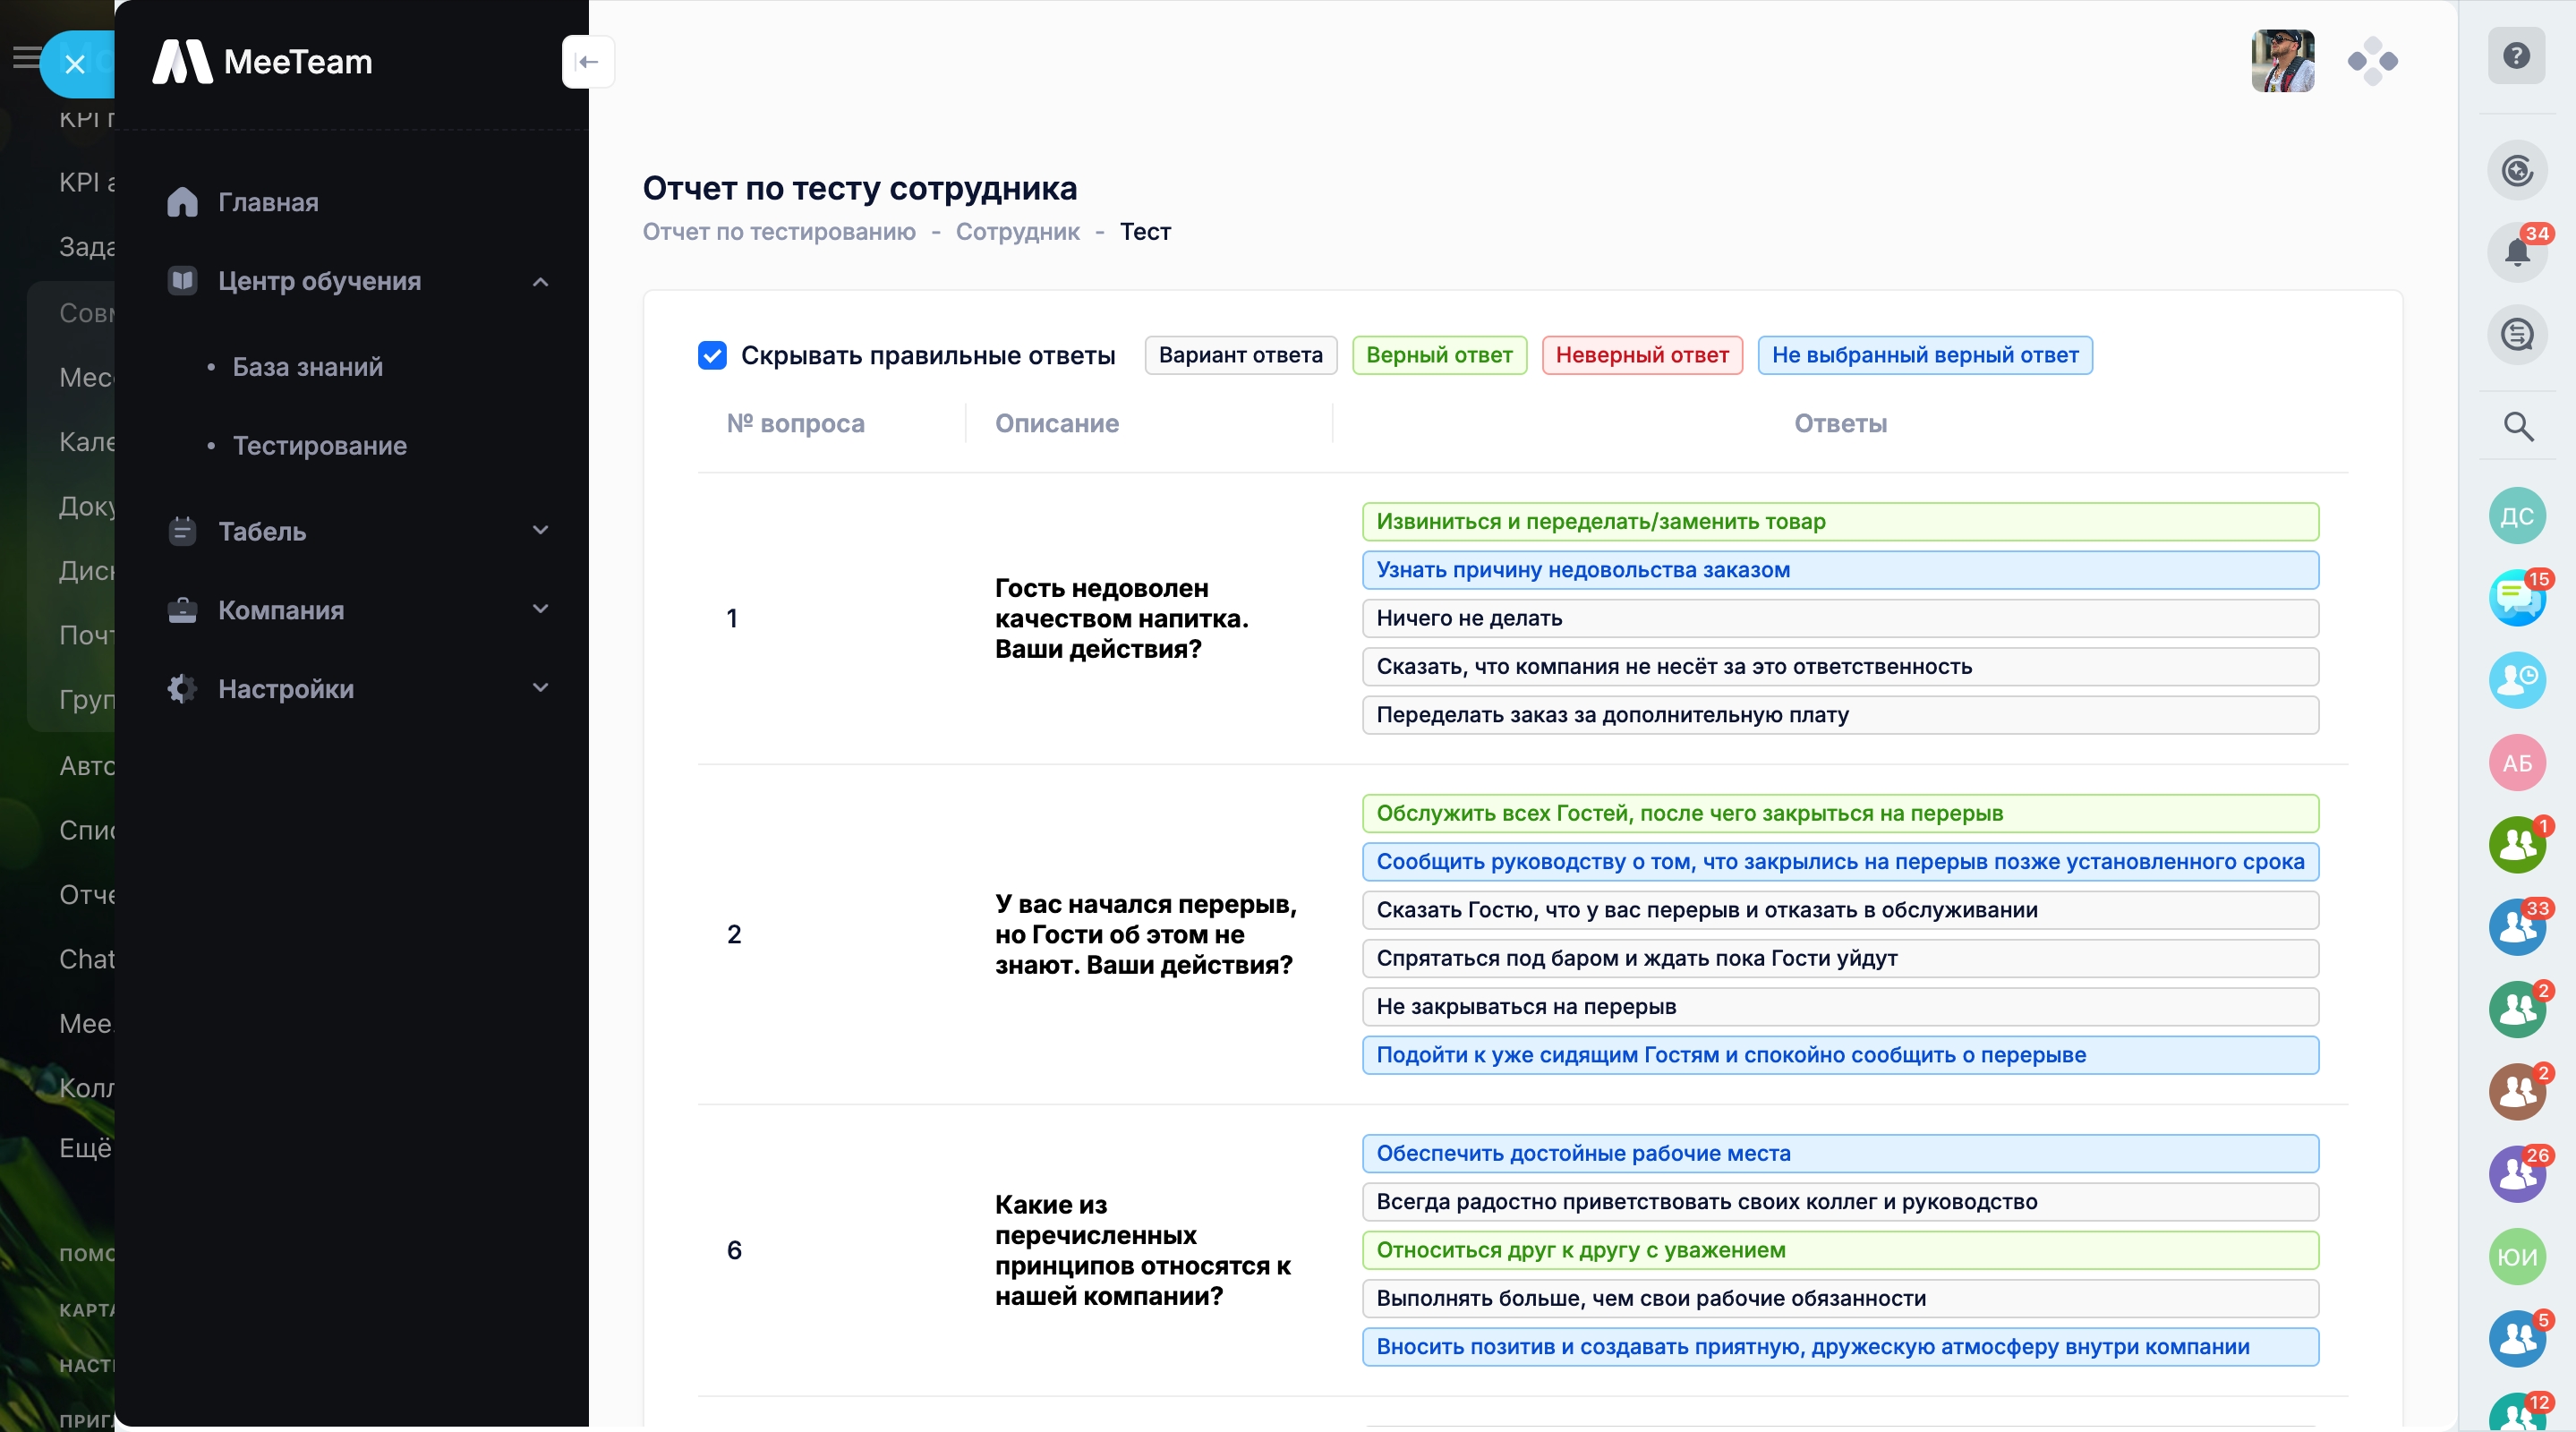Open the База знаний menu item
2576x1432 pixels.
[x=307, y=367]
